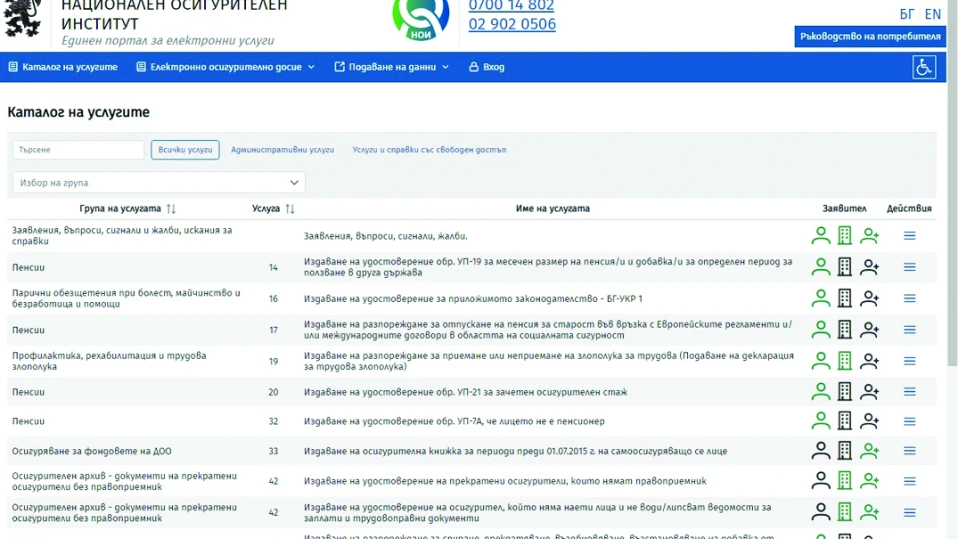This screenshot has height=539, width=958.
Task: Click the 'Ръководство на потребителя' button
Action: 869,36
